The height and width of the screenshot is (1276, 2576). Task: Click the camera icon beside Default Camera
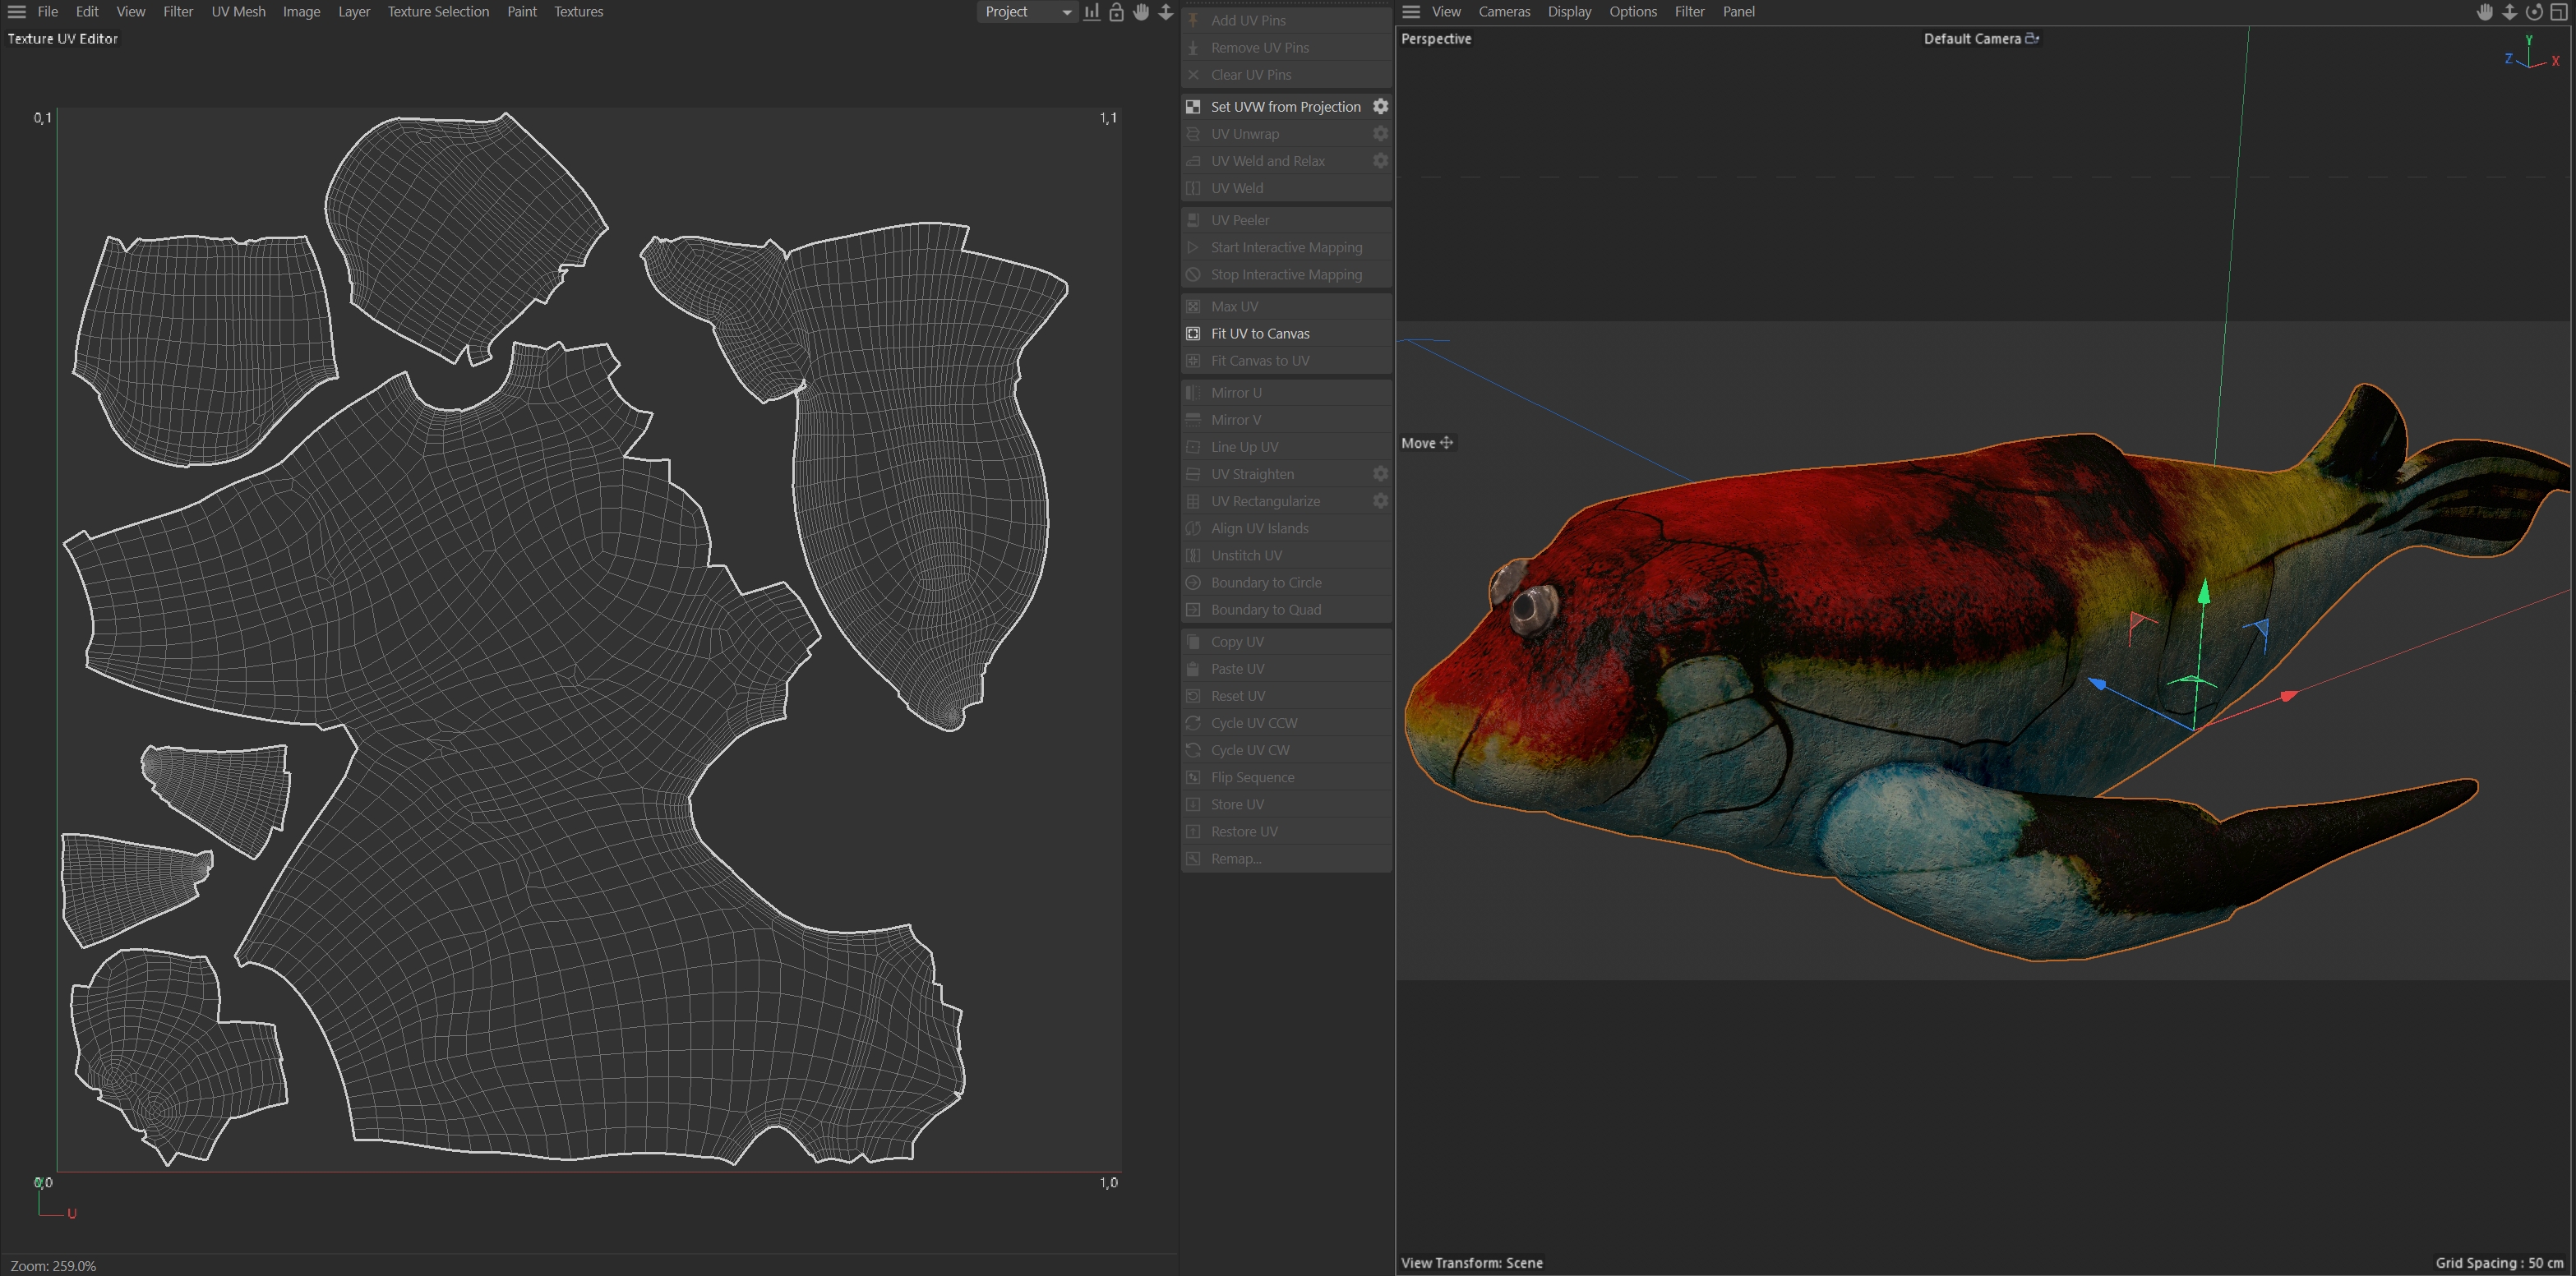[2032, 38]
